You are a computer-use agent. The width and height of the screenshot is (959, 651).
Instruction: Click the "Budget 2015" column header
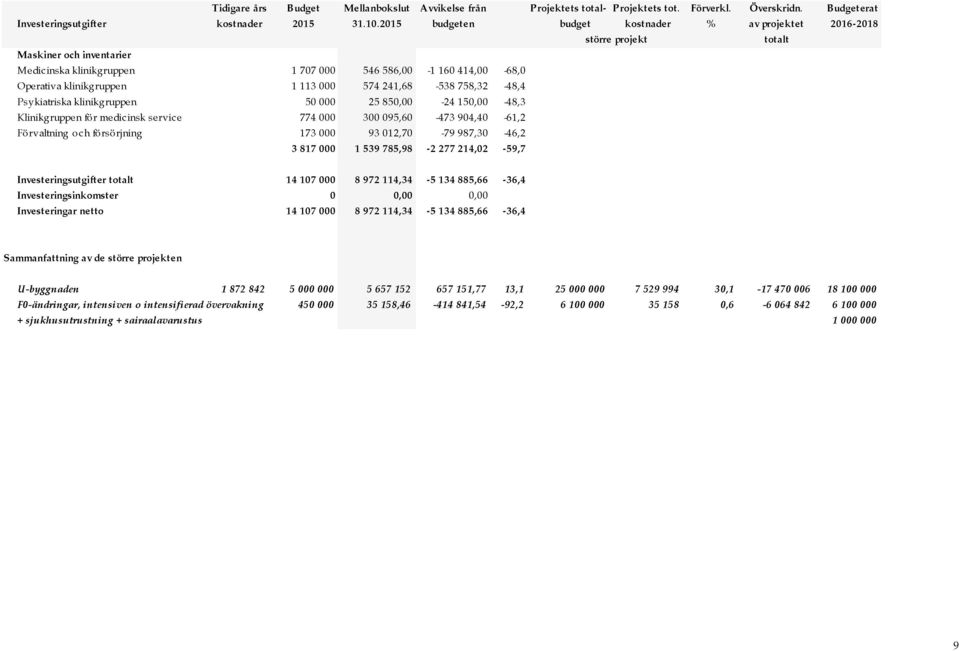[303, 17]
